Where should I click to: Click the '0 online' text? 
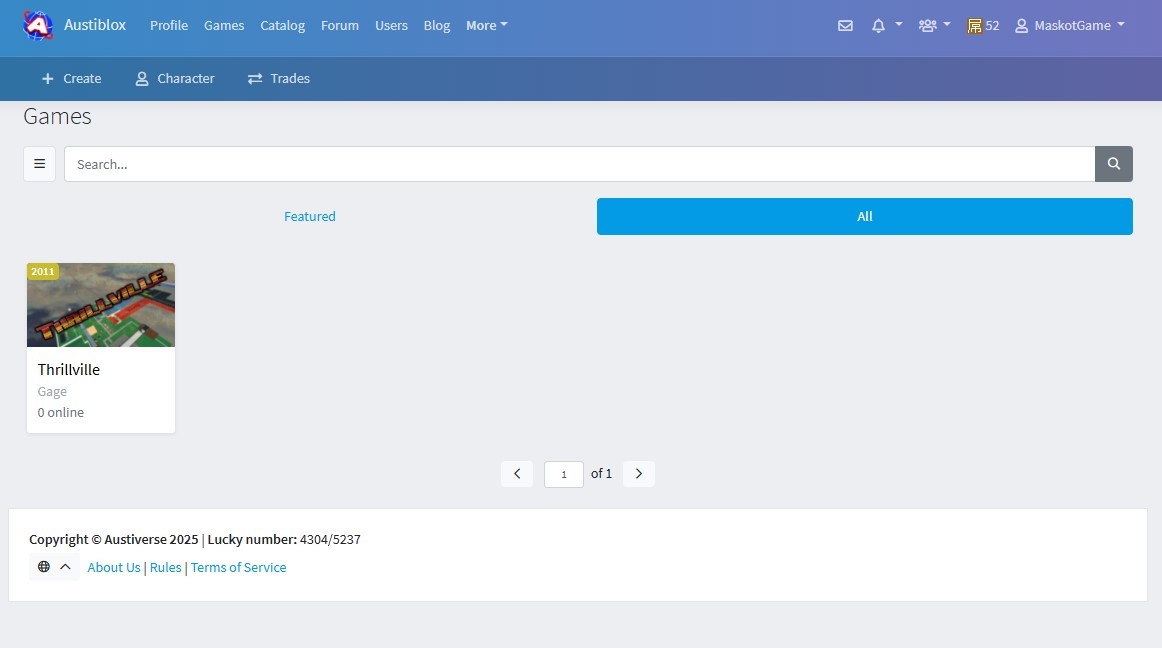[61, 412]
